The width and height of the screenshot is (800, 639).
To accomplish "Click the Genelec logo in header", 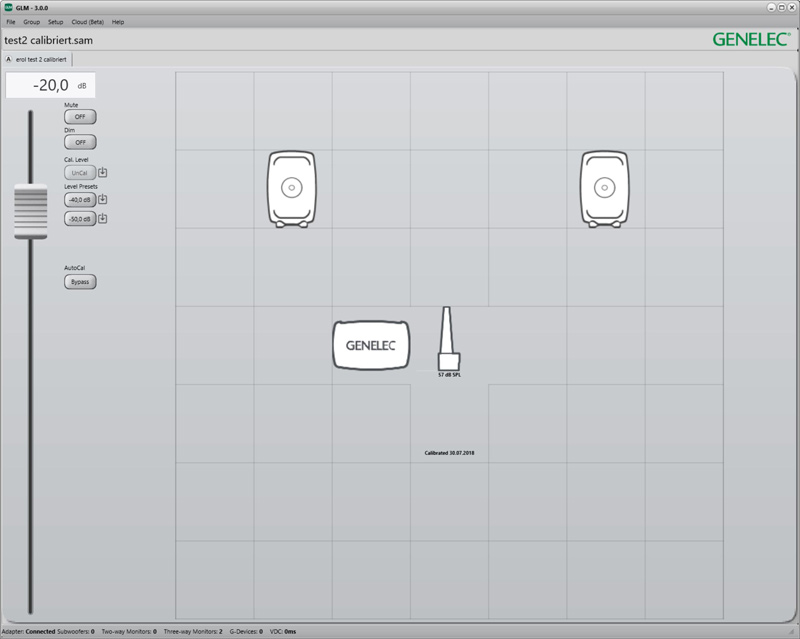I will tap(751, 40).
